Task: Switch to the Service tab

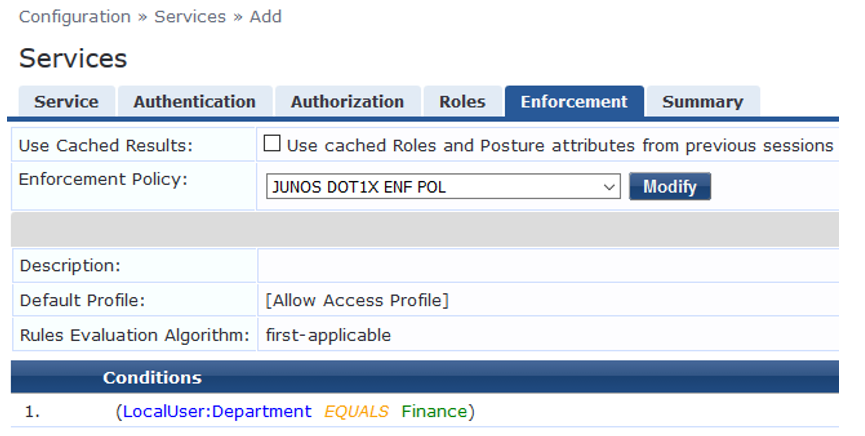Action: (x=66, y=102)
